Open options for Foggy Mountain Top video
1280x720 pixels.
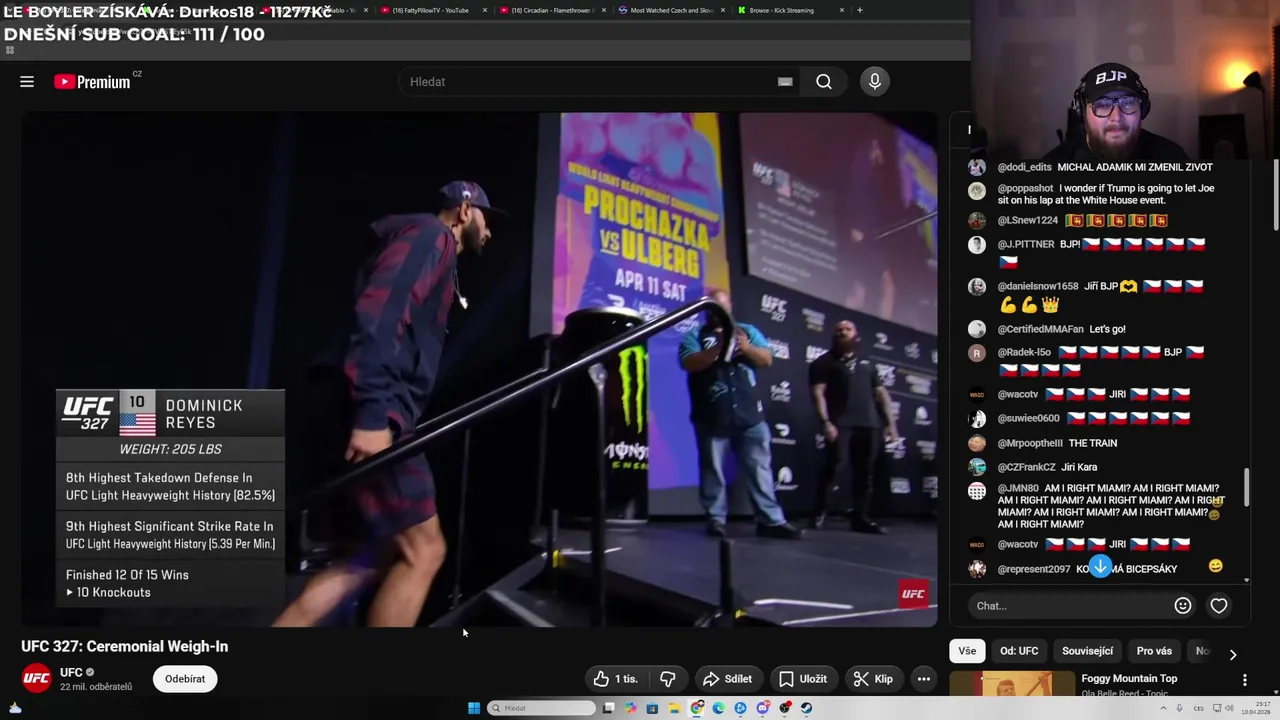coord(1245,680)
